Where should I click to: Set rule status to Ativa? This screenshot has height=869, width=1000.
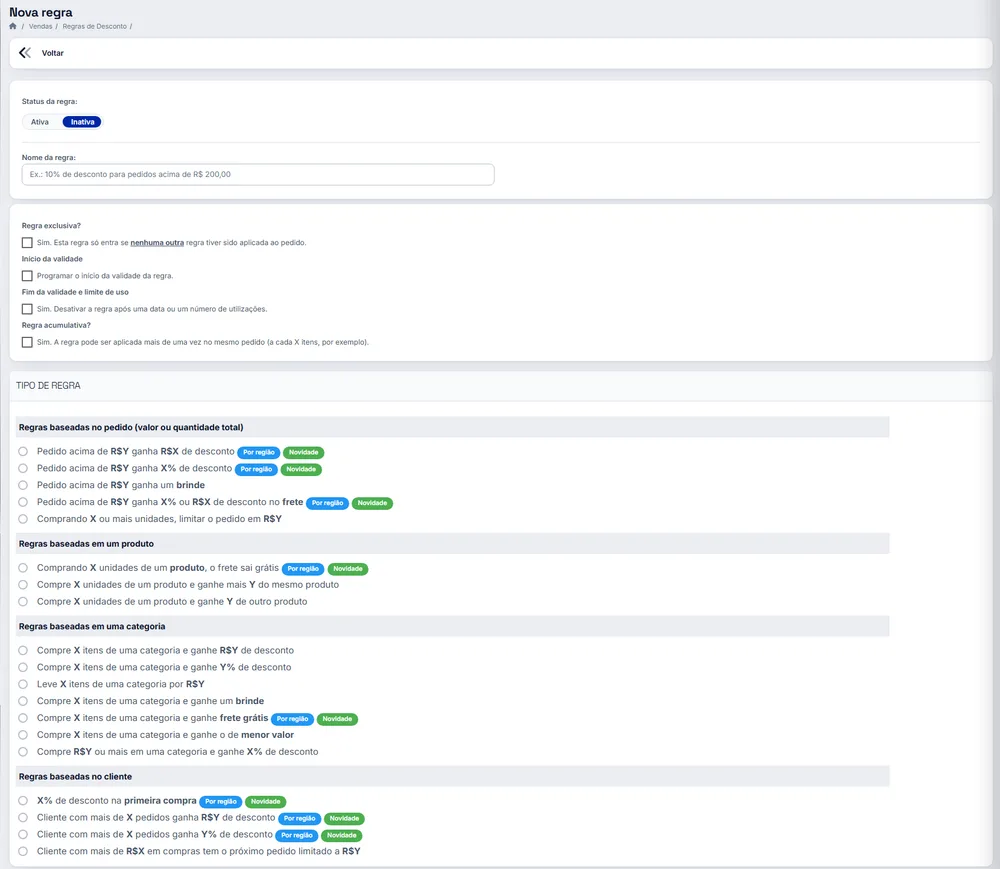tap(40, 122)
